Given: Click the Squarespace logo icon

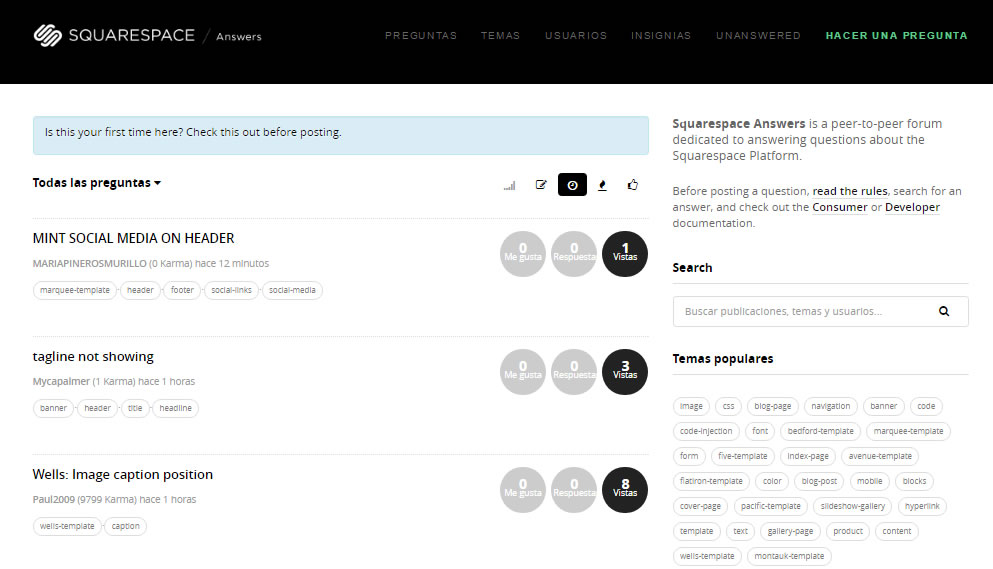Looking at the screenshot, I should click(x=47, y=35).
